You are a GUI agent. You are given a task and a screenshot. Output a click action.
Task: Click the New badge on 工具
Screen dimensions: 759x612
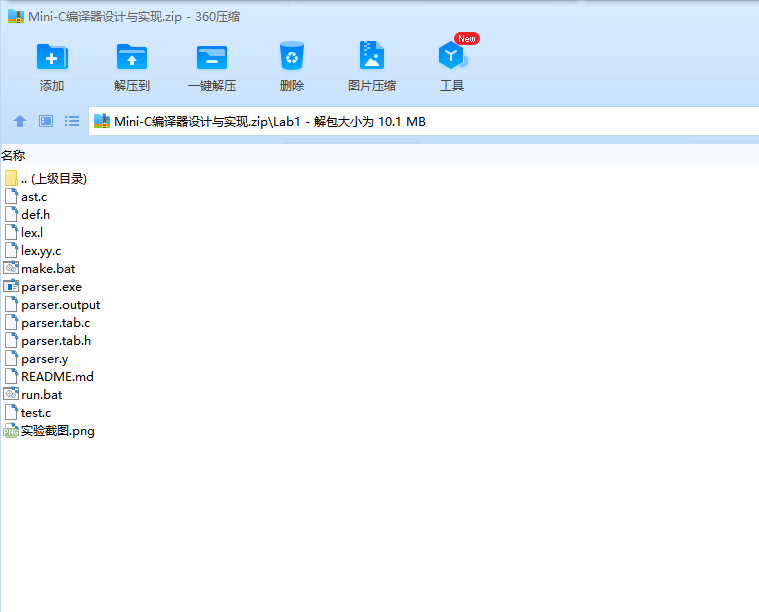point(467,39)
